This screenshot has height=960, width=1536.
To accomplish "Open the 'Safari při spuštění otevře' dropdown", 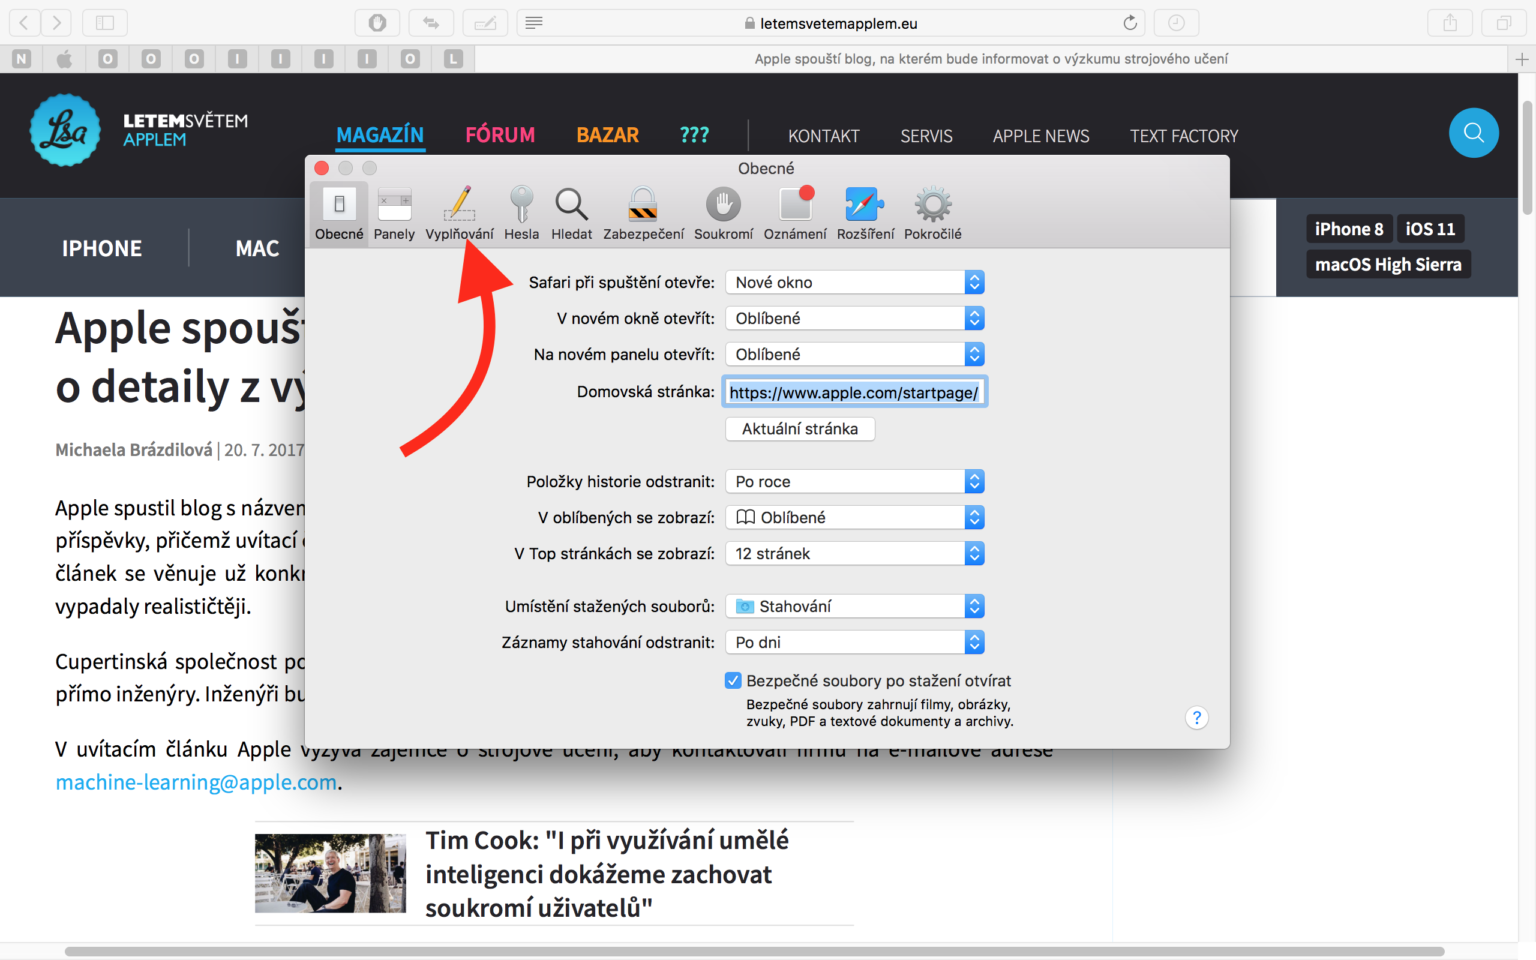I will (855, 283).
